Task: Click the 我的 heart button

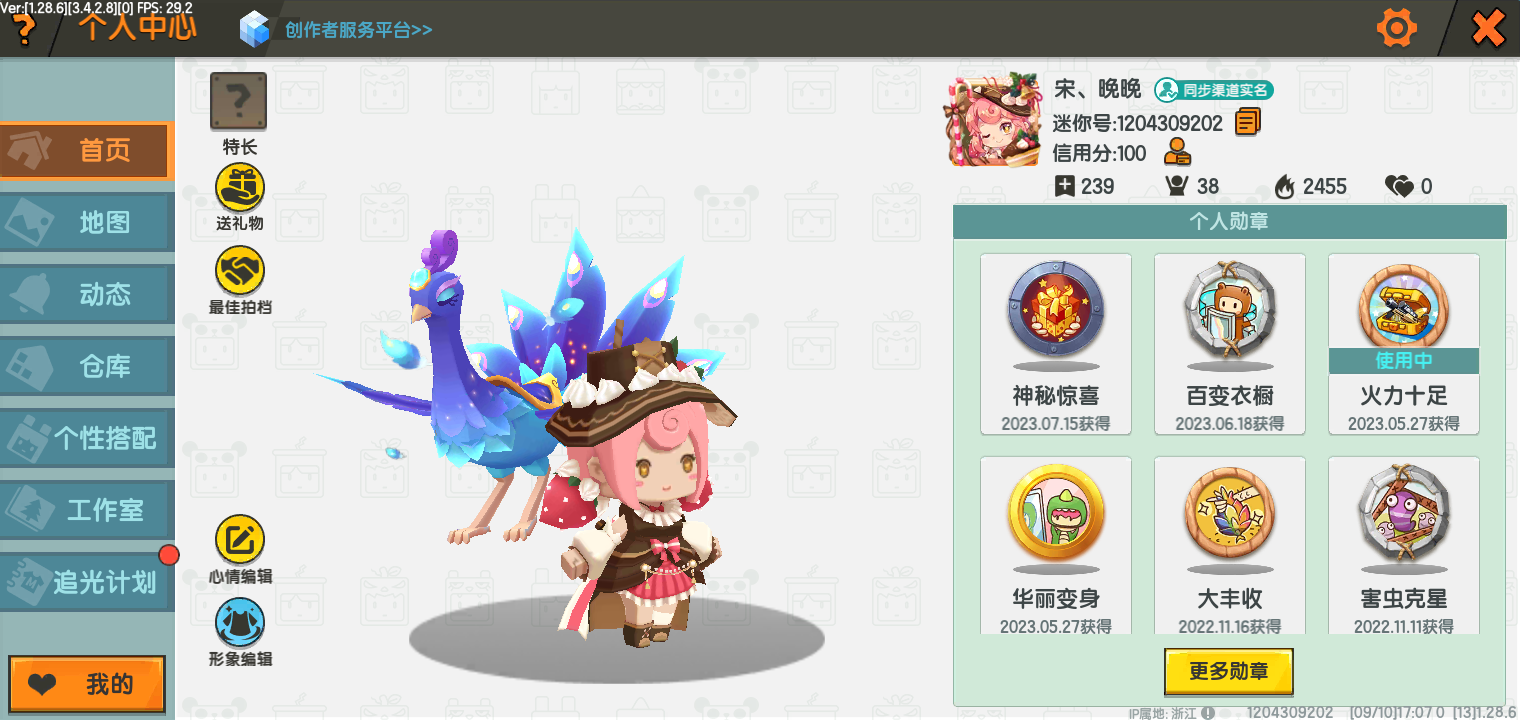Action: pyautogui.click(x=87, y=685)
